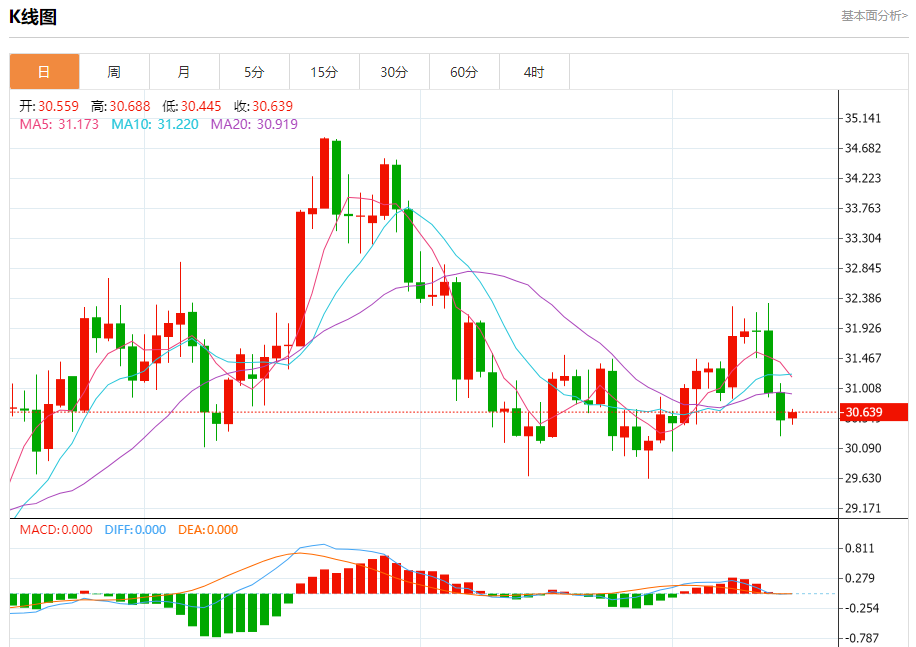Click the DIFF:0.000 label
This screenshot has height=647, width=916.
coord(135,530)
